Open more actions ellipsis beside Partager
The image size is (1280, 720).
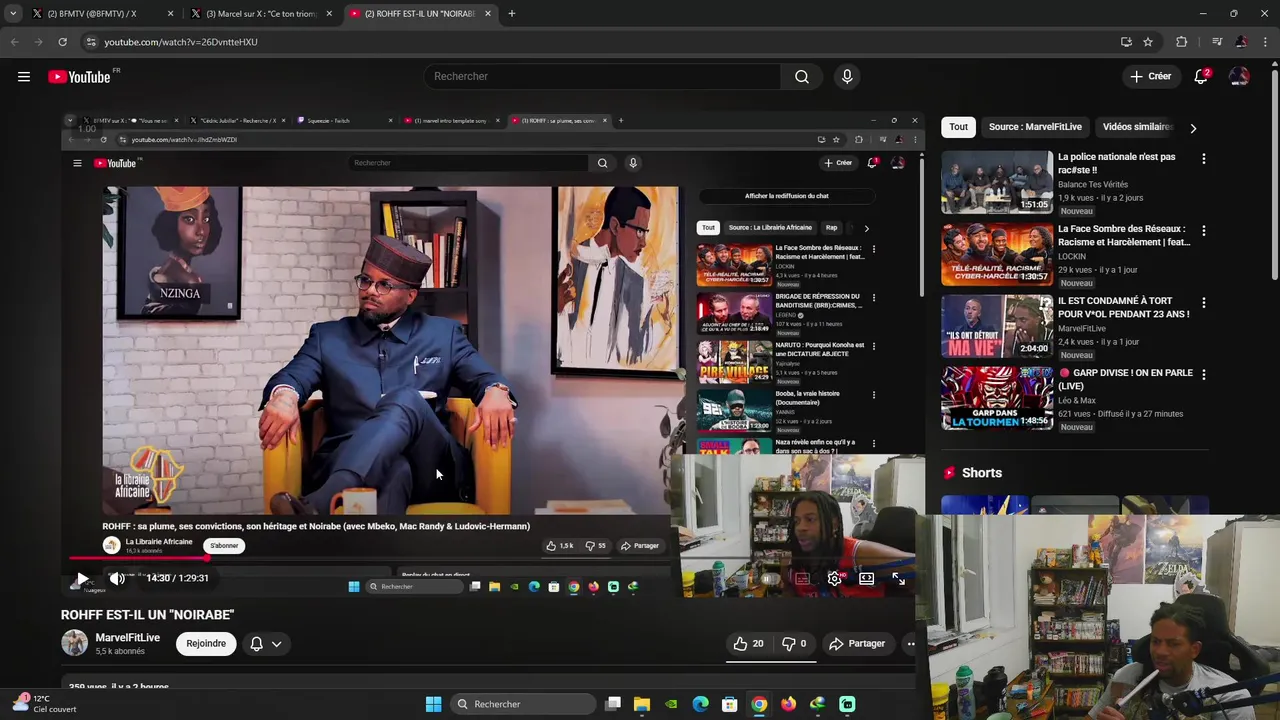pos(910,644)
